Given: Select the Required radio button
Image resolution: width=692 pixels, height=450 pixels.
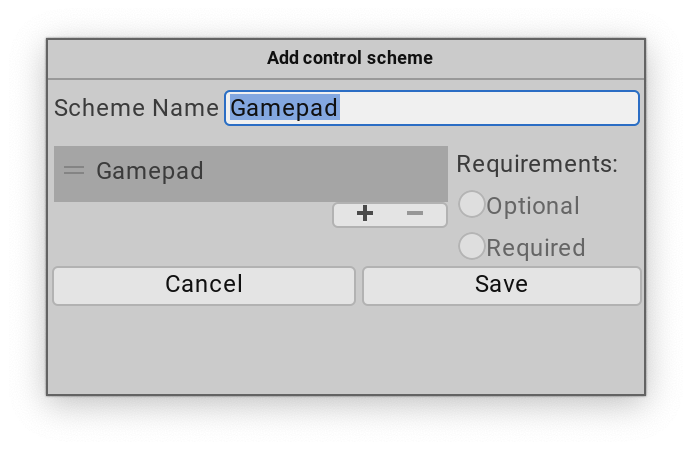Looking at the screenshot, I should coord(472,247).
